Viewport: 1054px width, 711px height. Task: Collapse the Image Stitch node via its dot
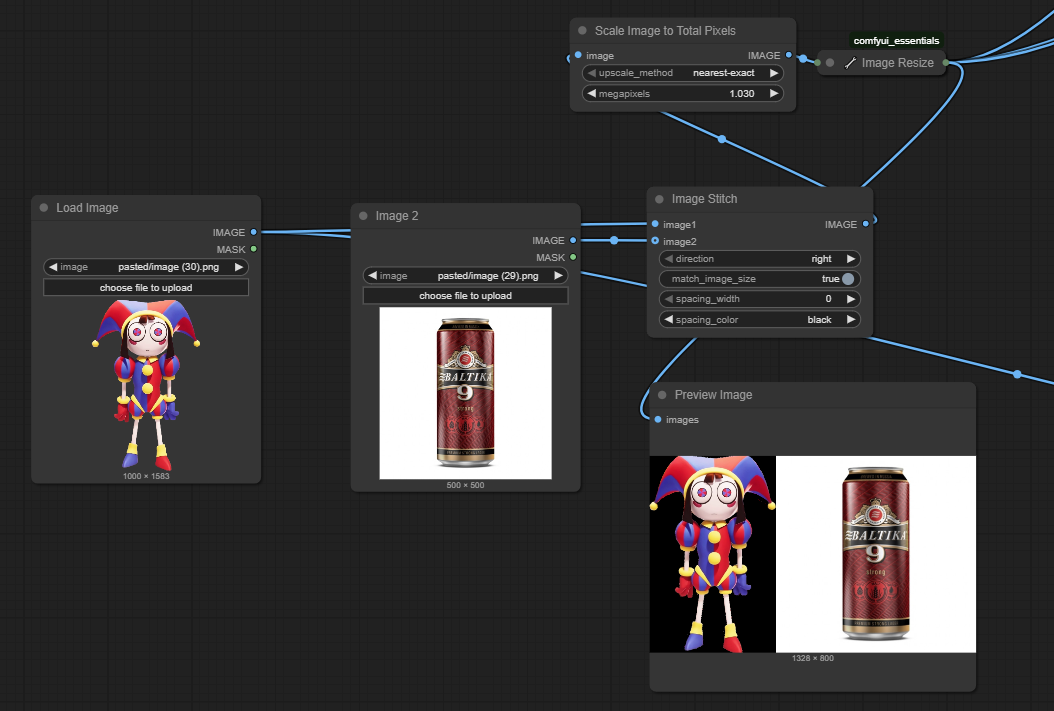659,199
